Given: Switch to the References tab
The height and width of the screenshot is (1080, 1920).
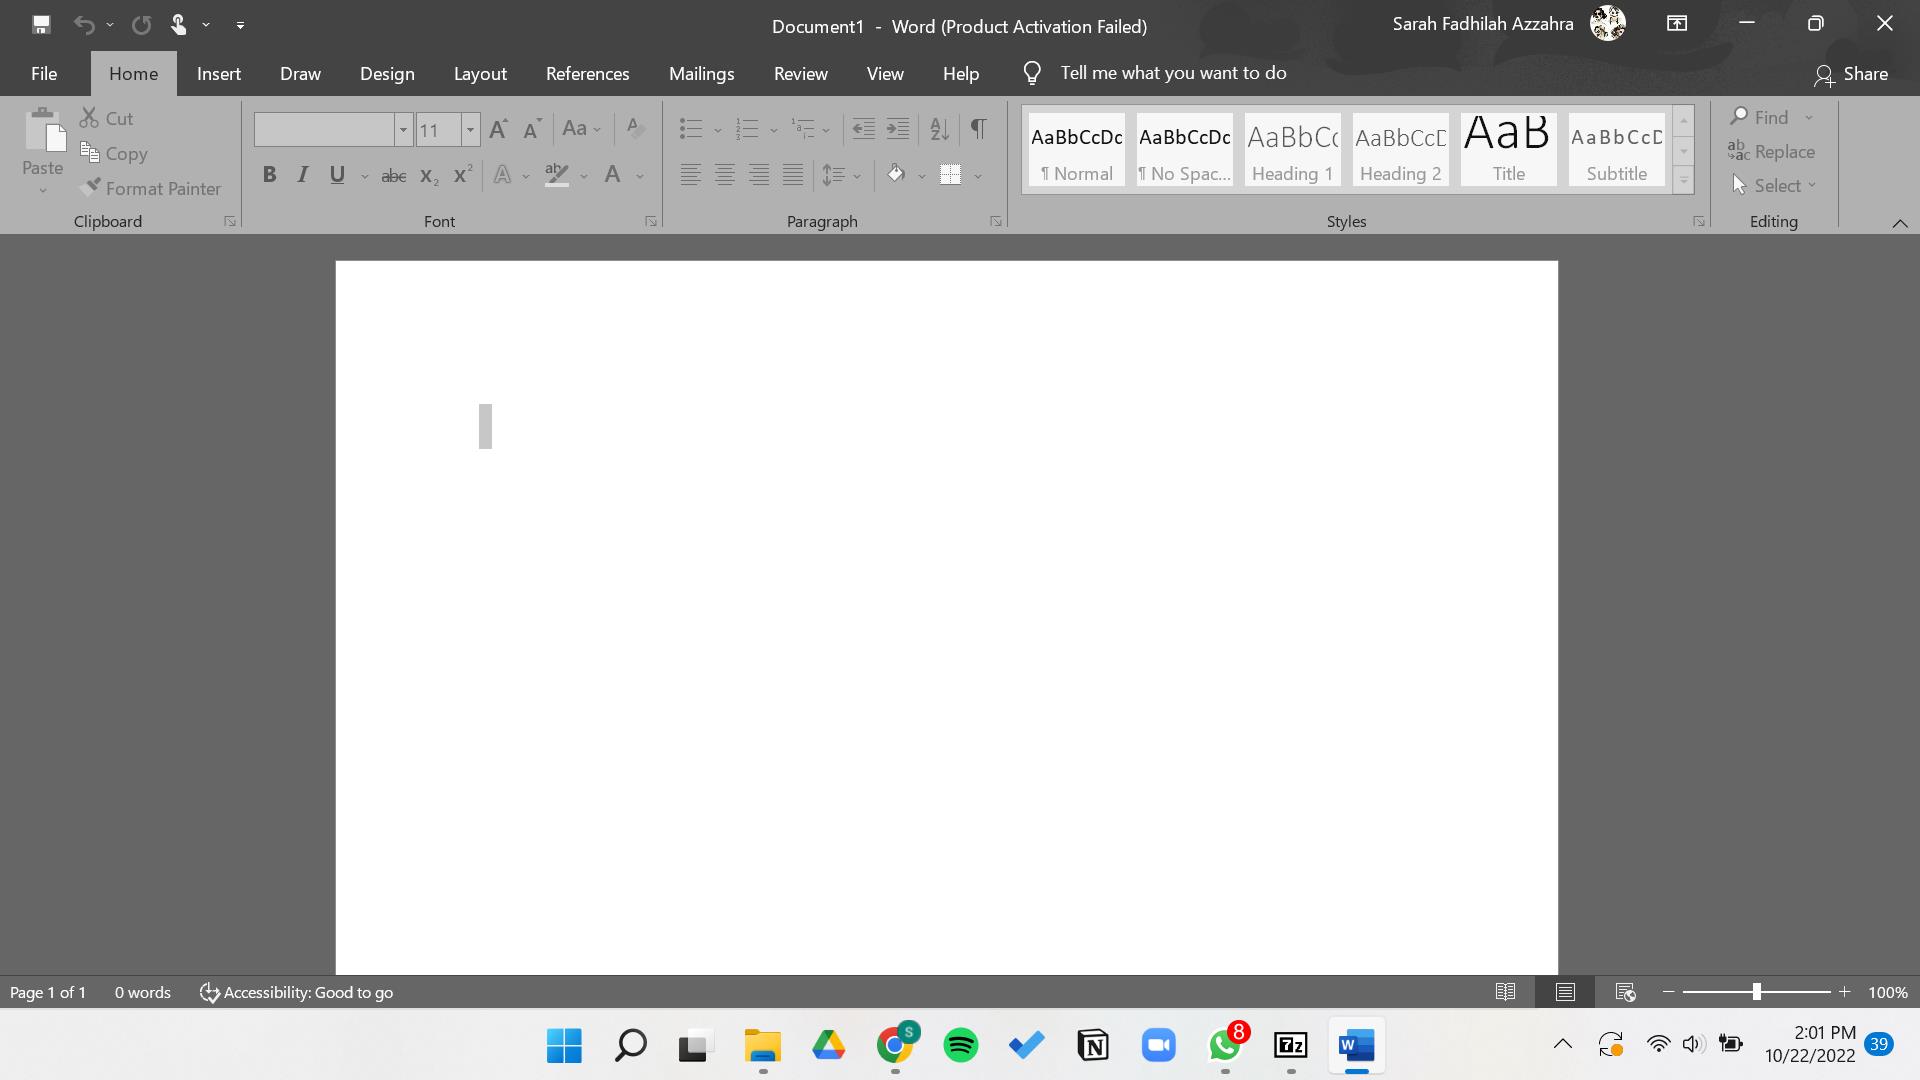Looking at the screenshot, I should [587, 73].
